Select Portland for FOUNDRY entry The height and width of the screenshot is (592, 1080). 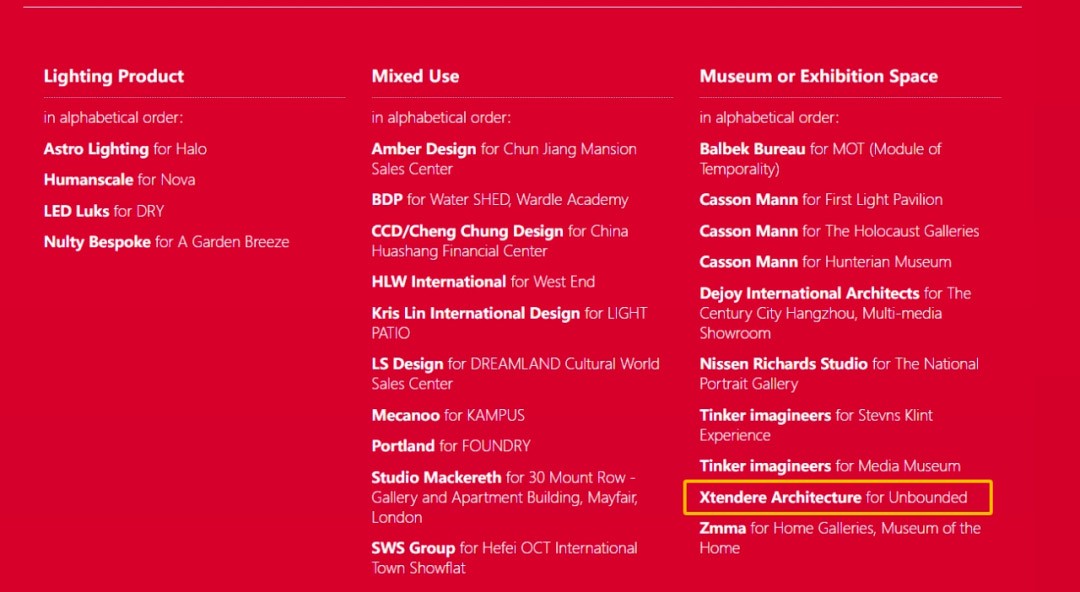(450, 446)
